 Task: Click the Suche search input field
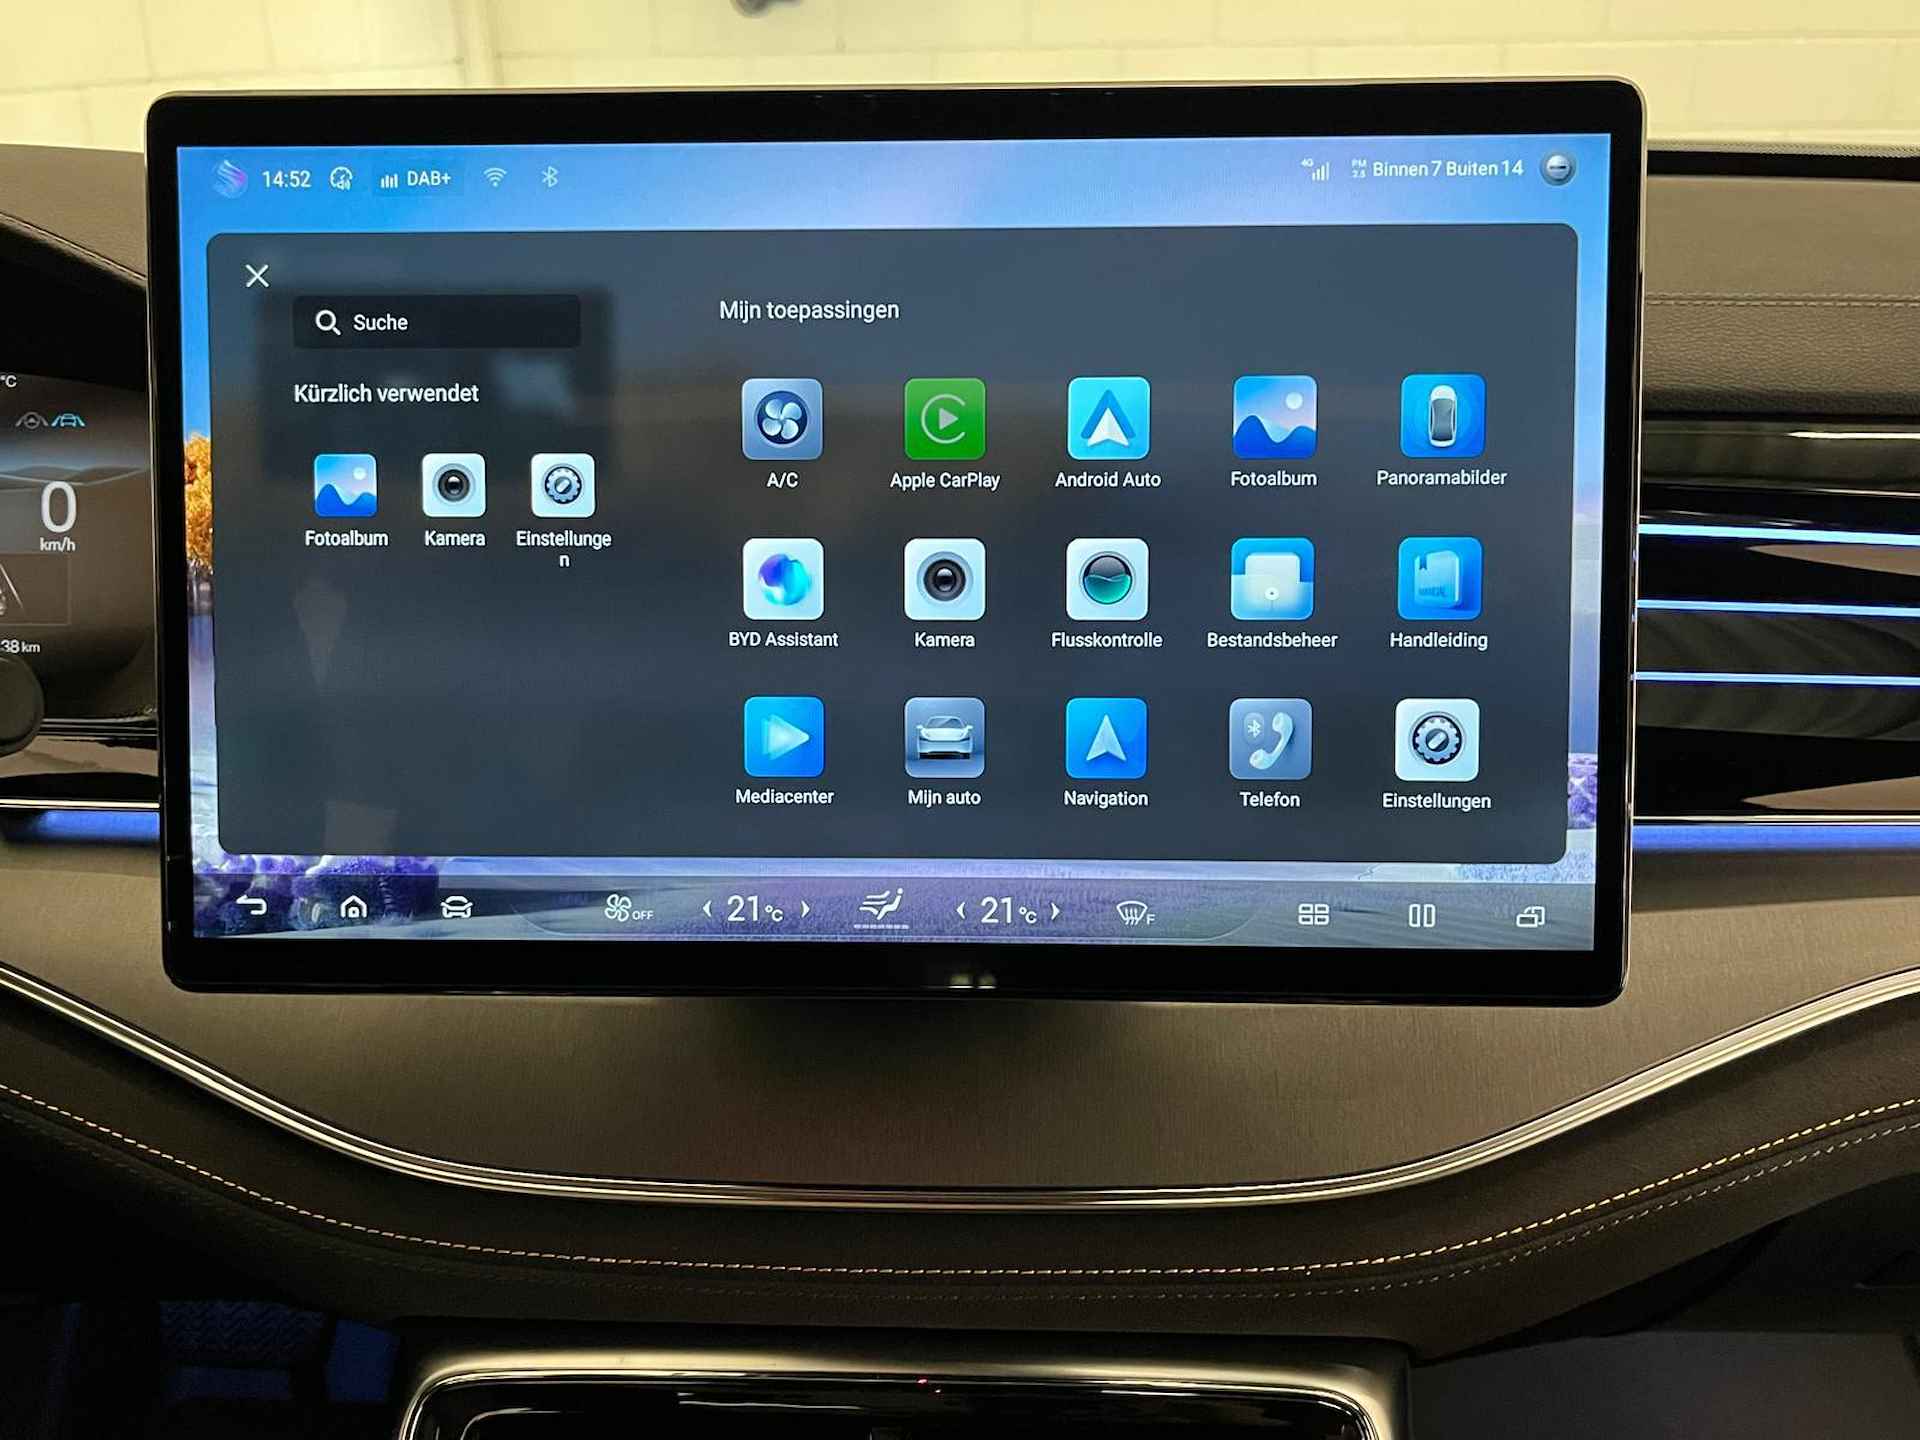[x=440, y=321]
